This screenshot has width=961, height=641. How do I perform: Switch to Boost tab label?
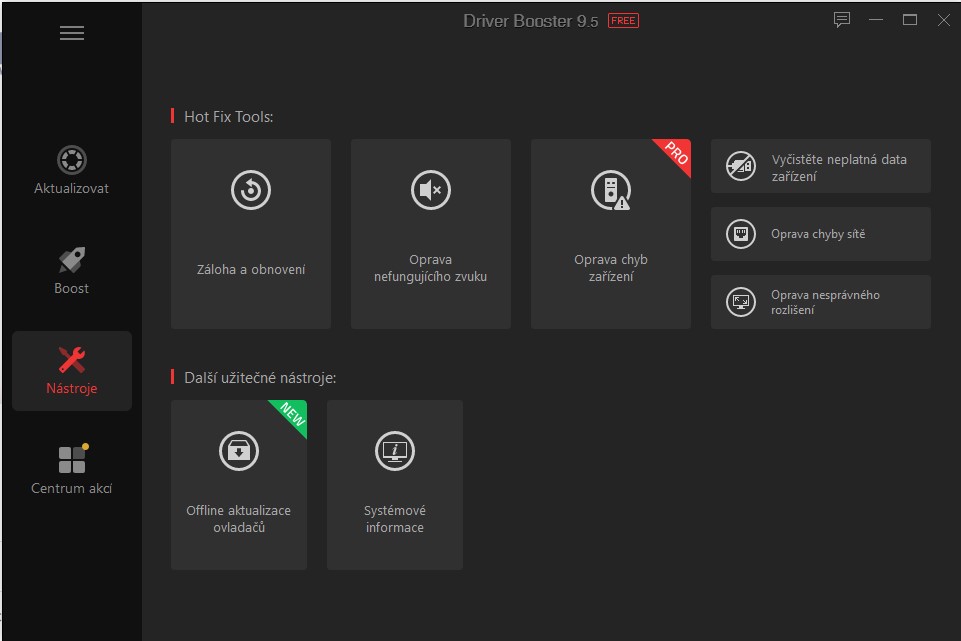click(x=71, y=289)
